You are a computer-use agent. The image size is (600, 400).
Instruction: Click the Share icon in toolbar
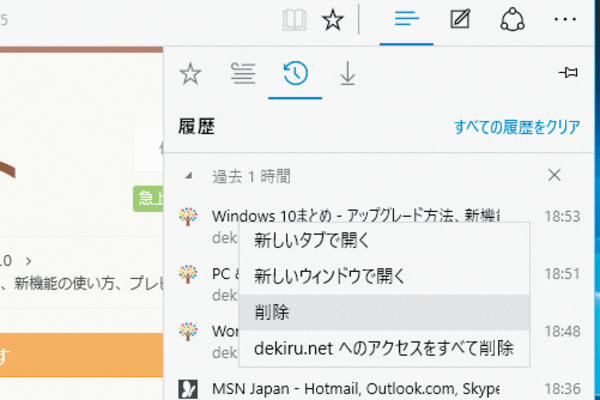512,19
